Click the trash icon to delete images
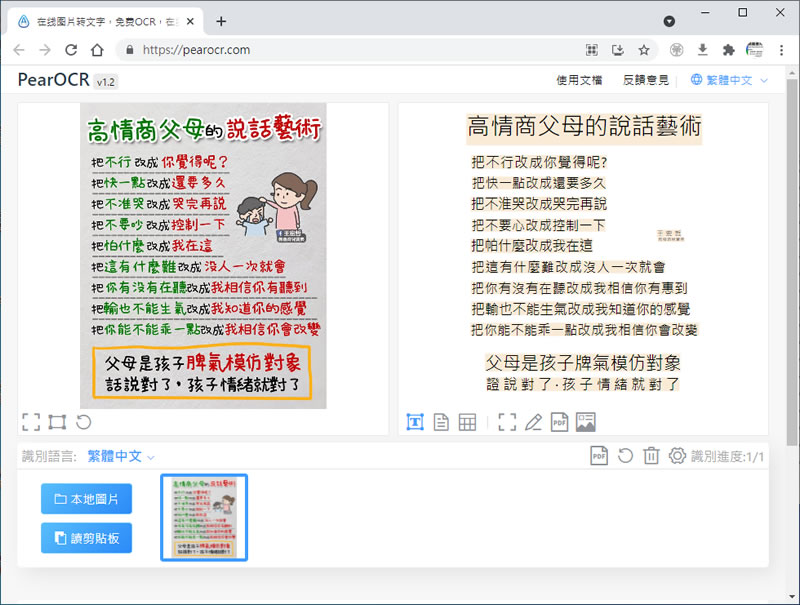The height and width of the screenshot is (605, 800). (x=651, y=456)
